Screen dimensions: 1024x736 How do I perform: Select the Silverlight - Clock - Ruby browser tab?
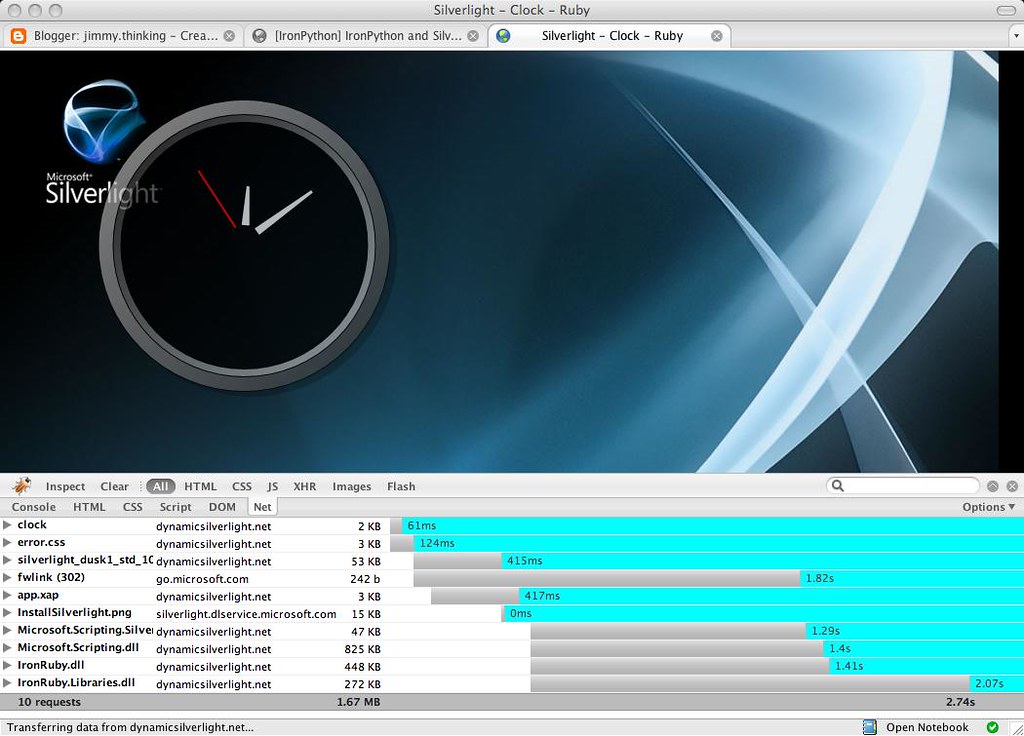pyautogui.click(x=610, y=36)
